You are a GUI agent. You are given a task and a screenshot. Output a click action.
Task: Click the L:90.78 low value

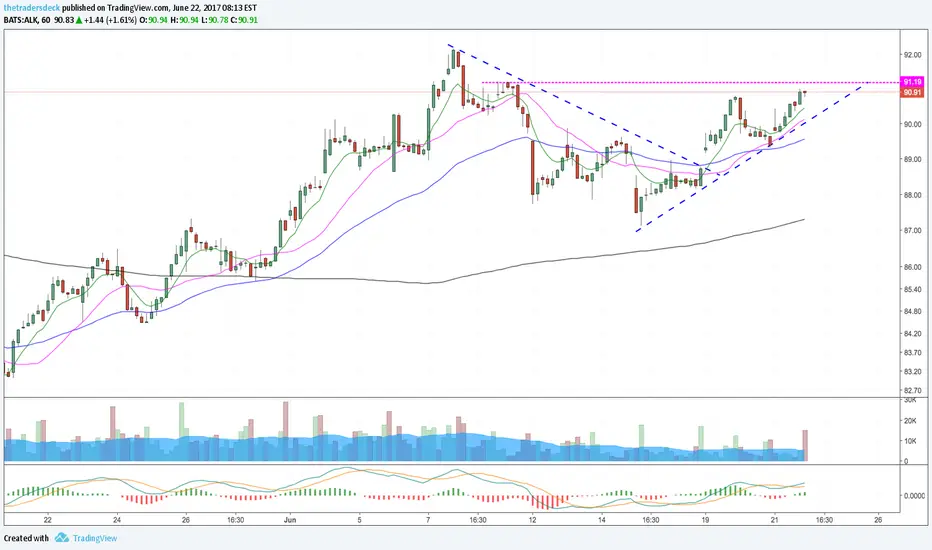(x=213, y=20)
